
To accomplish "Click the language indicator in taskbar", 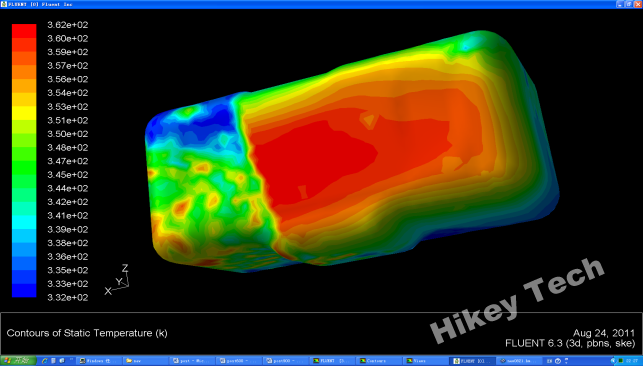I will tap(549, 361).
